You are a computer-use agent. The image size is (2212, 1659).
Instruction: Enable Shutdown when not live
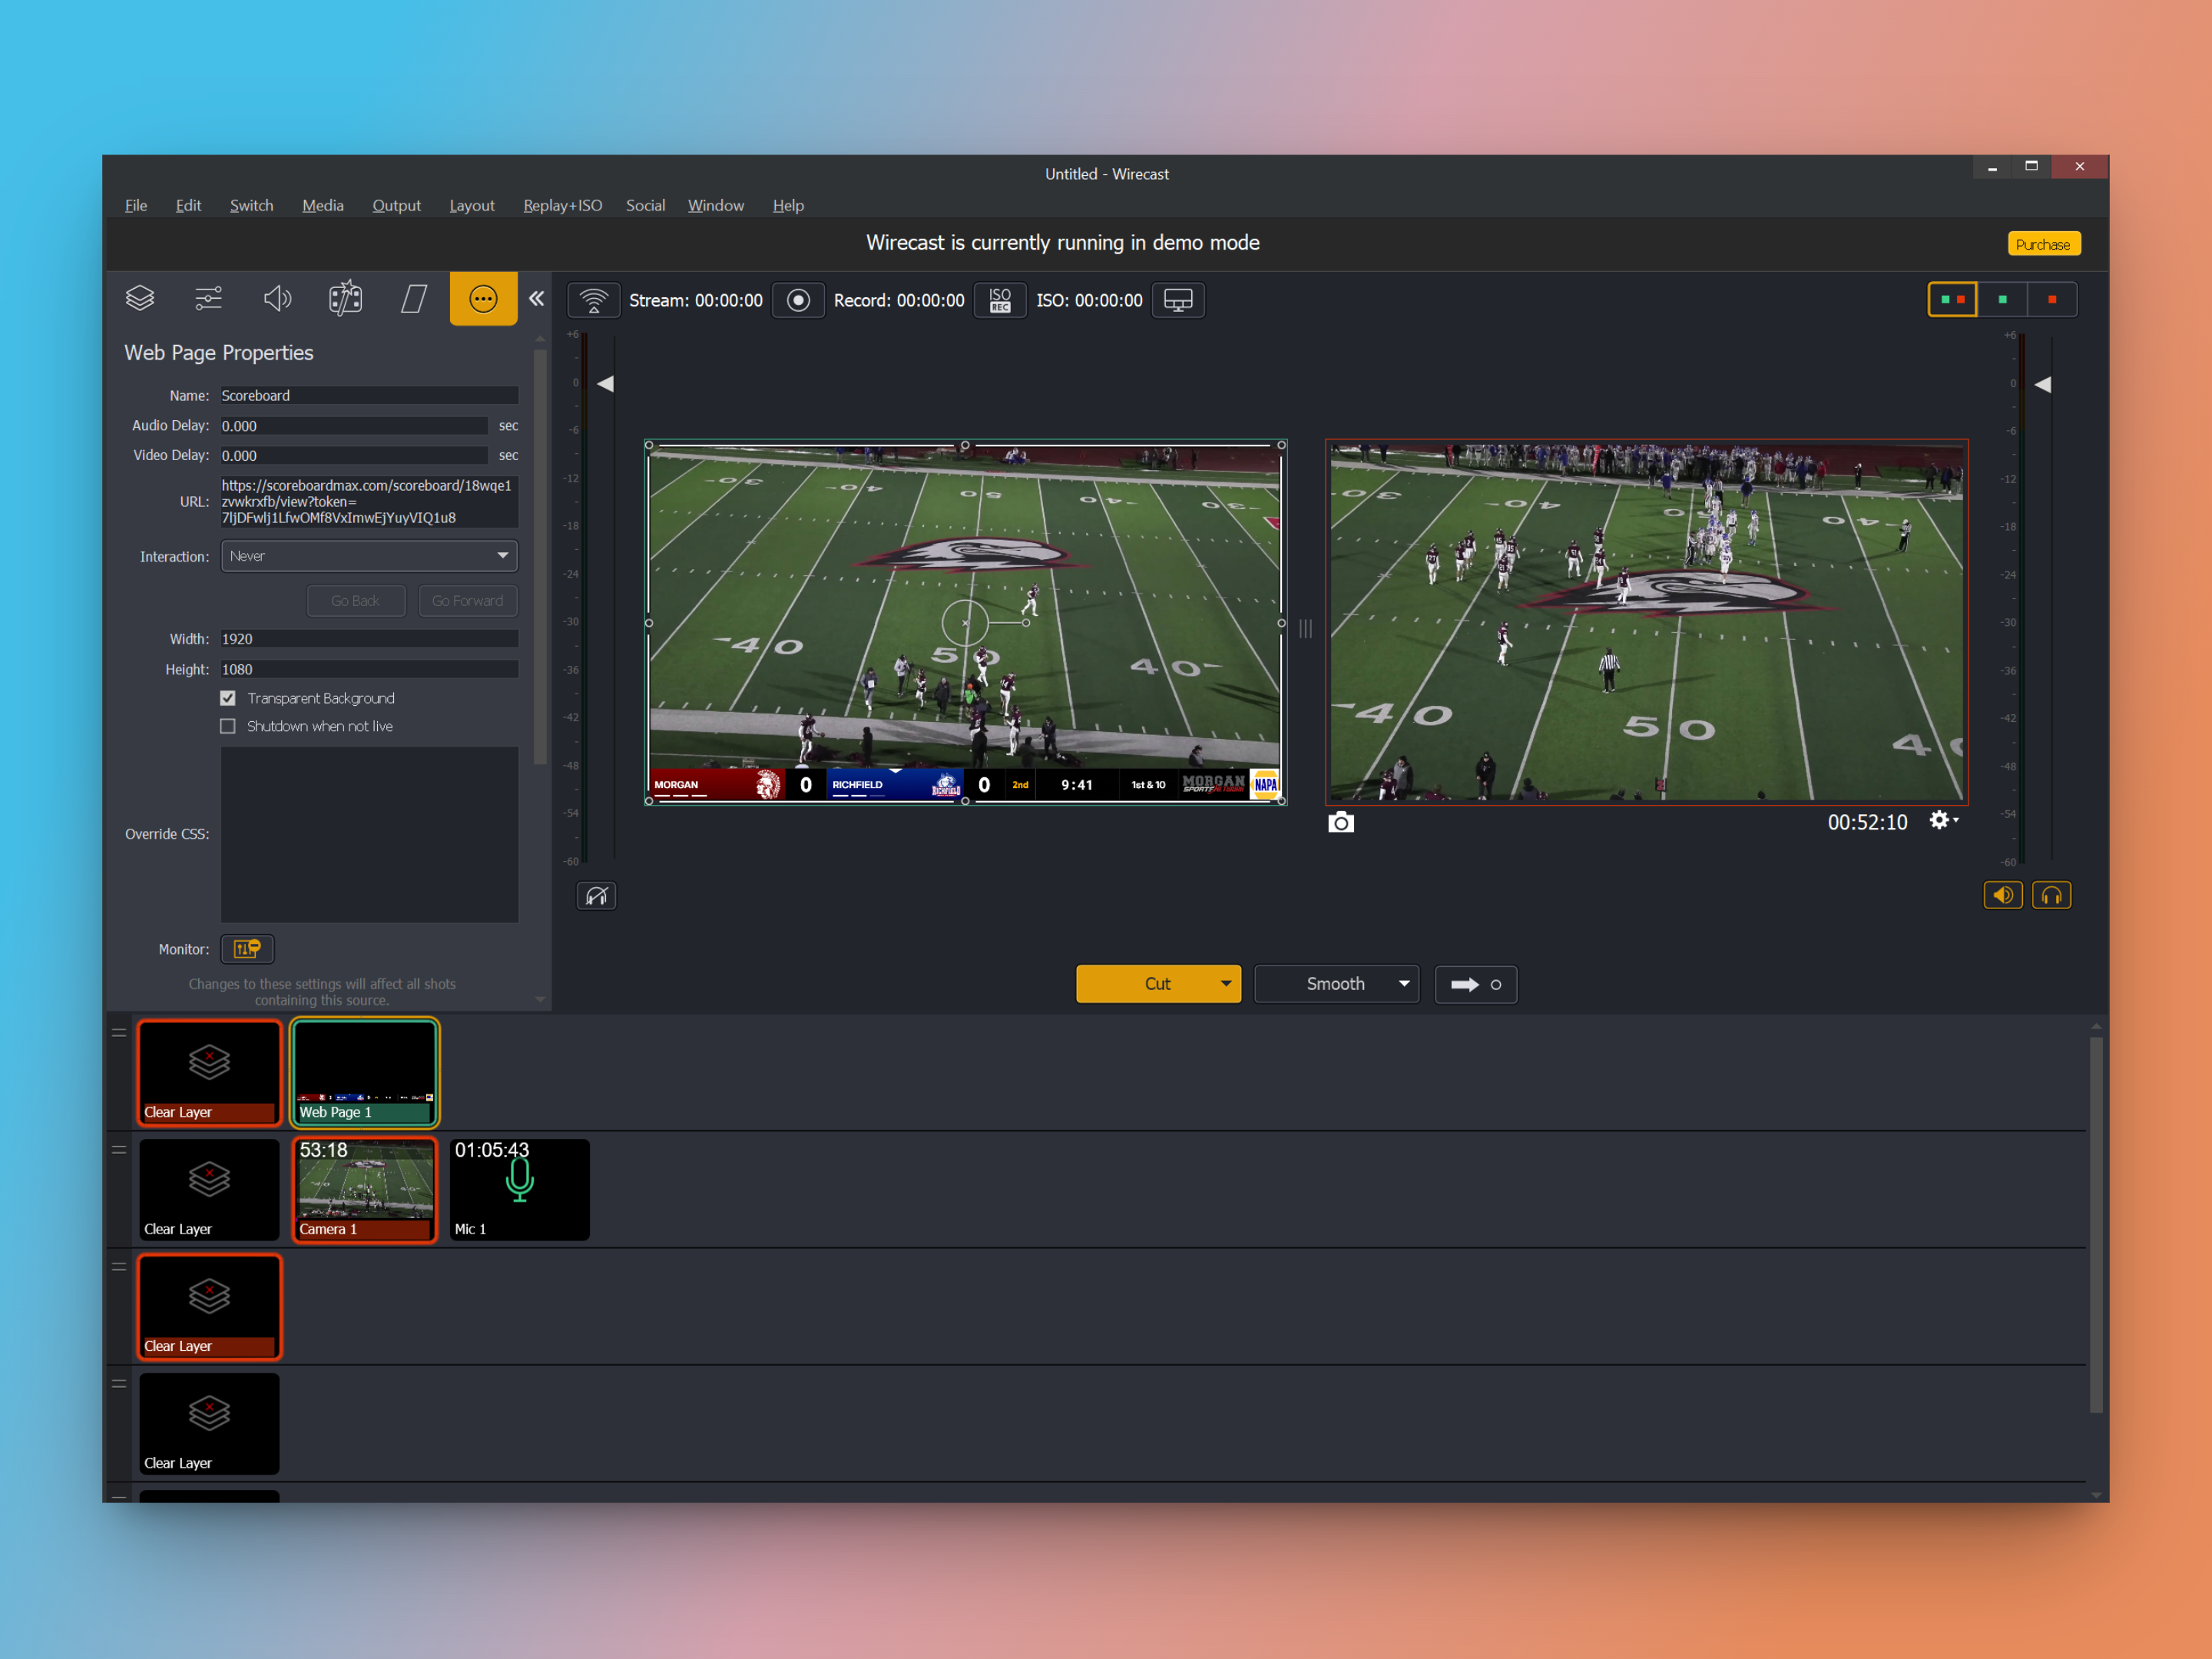228,726
